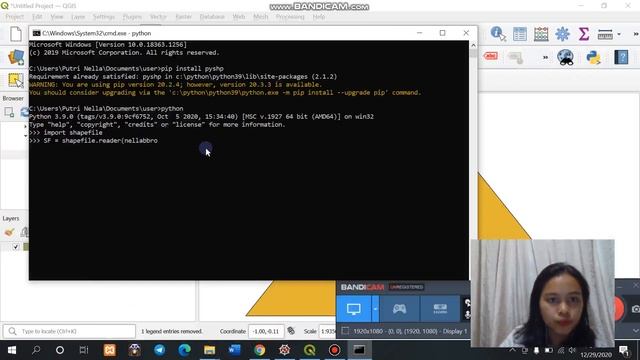The height and width of the screenshot is (360, 640).
Task: Switch to QGIS from the taskbar
Action: (309, 350)
